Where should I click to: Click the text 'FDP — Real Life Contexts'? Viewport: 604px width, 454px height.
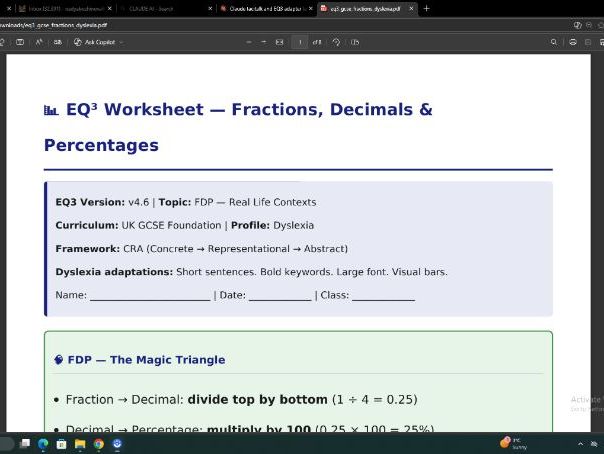(255, 202)
